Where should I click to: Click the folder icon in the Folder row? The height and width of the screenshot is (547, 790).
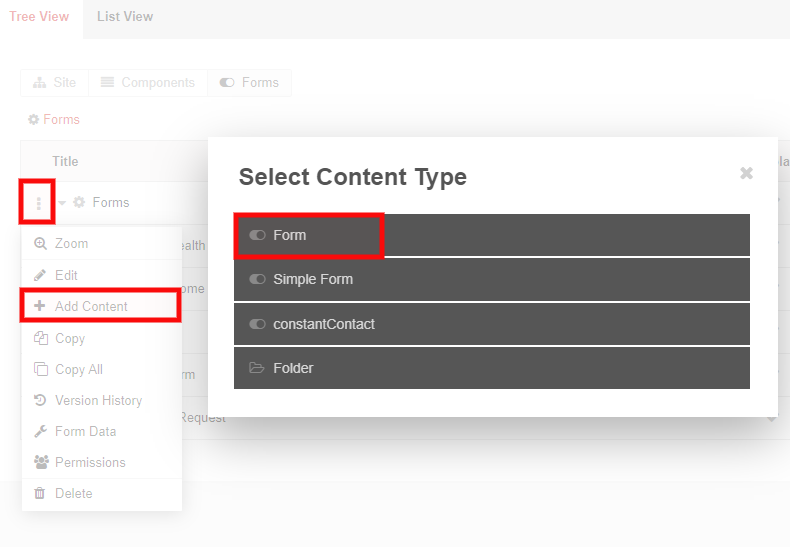[x=256, y=368]
